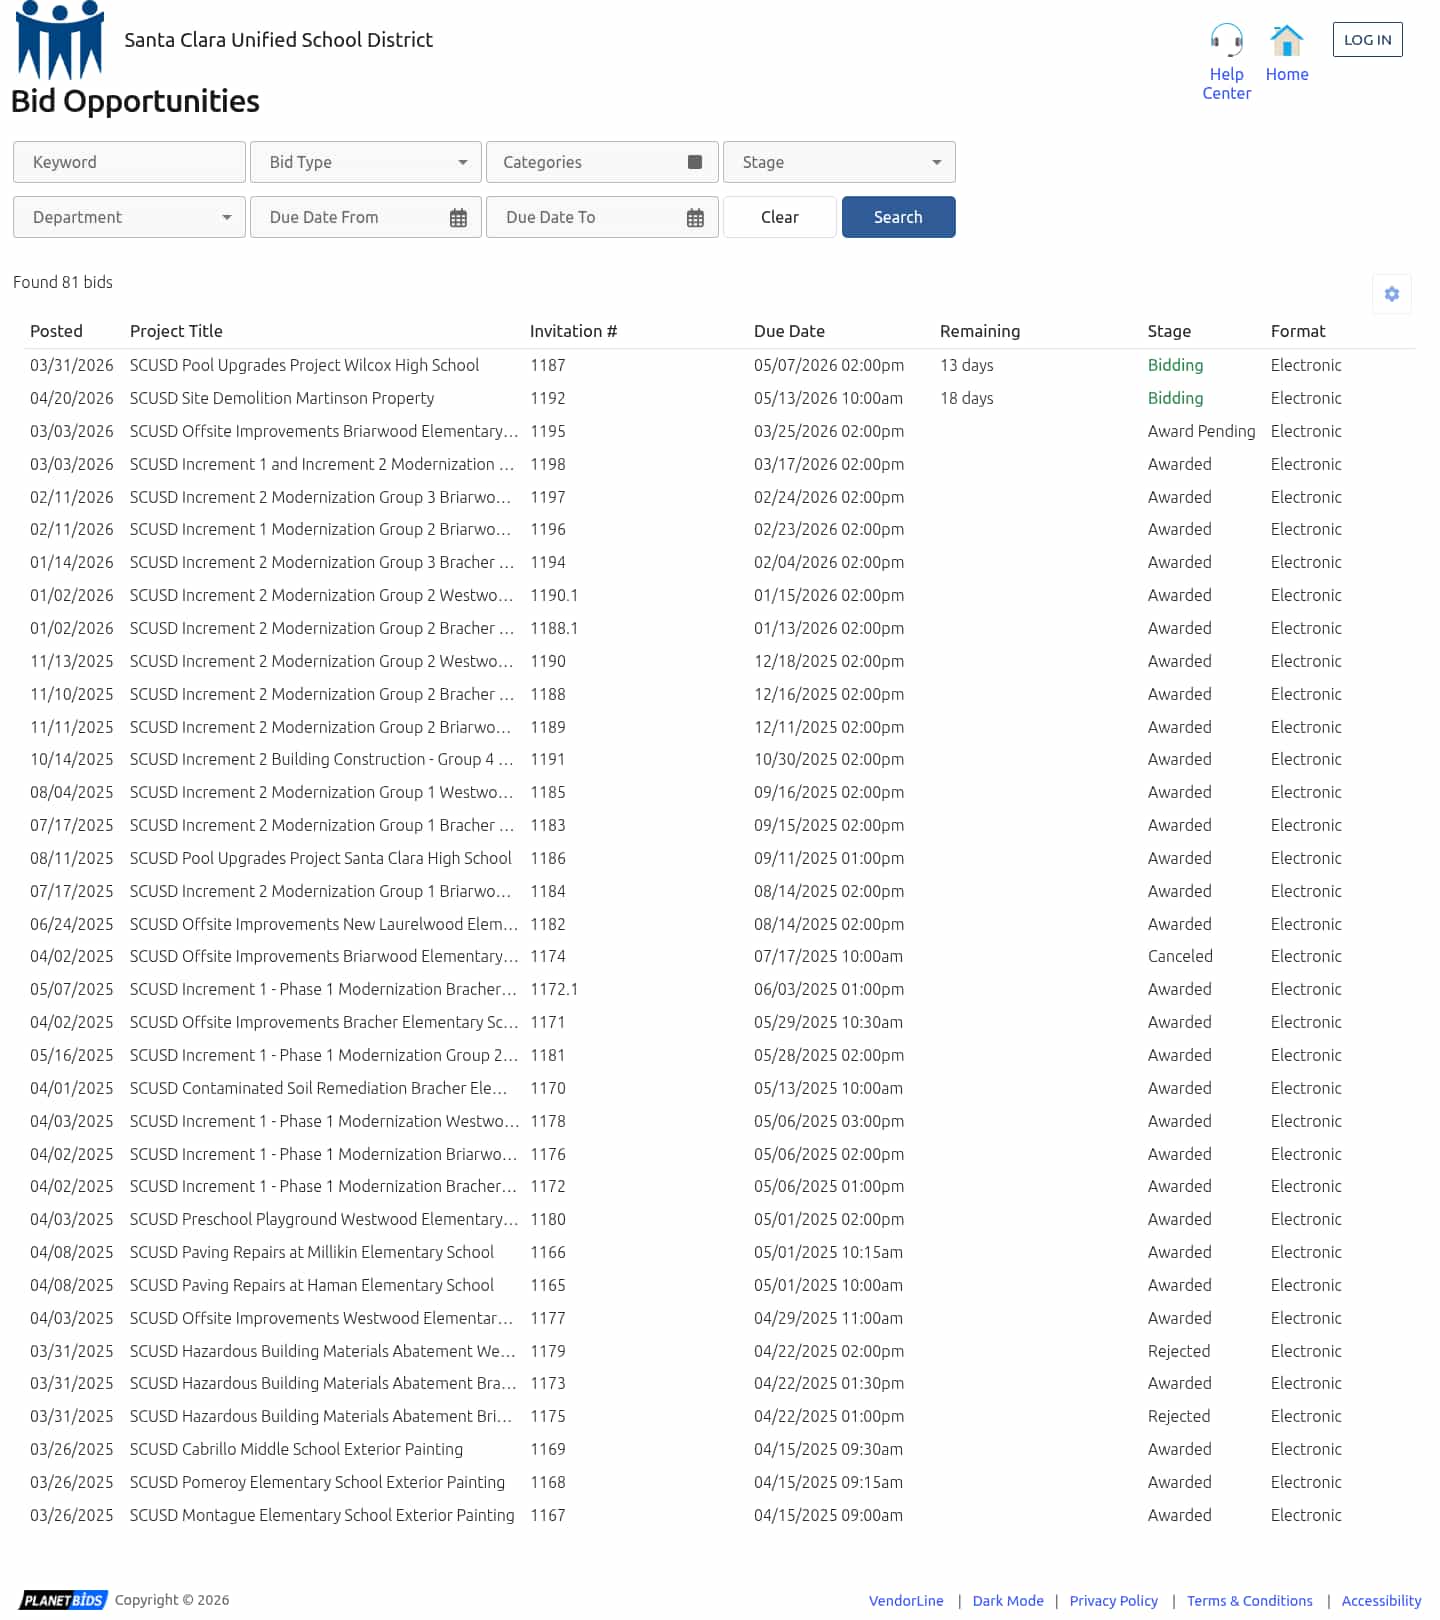Viewport: 1440px width, 1620px height.
Task: Focus the Keyword search field
Action: (129, 162)
